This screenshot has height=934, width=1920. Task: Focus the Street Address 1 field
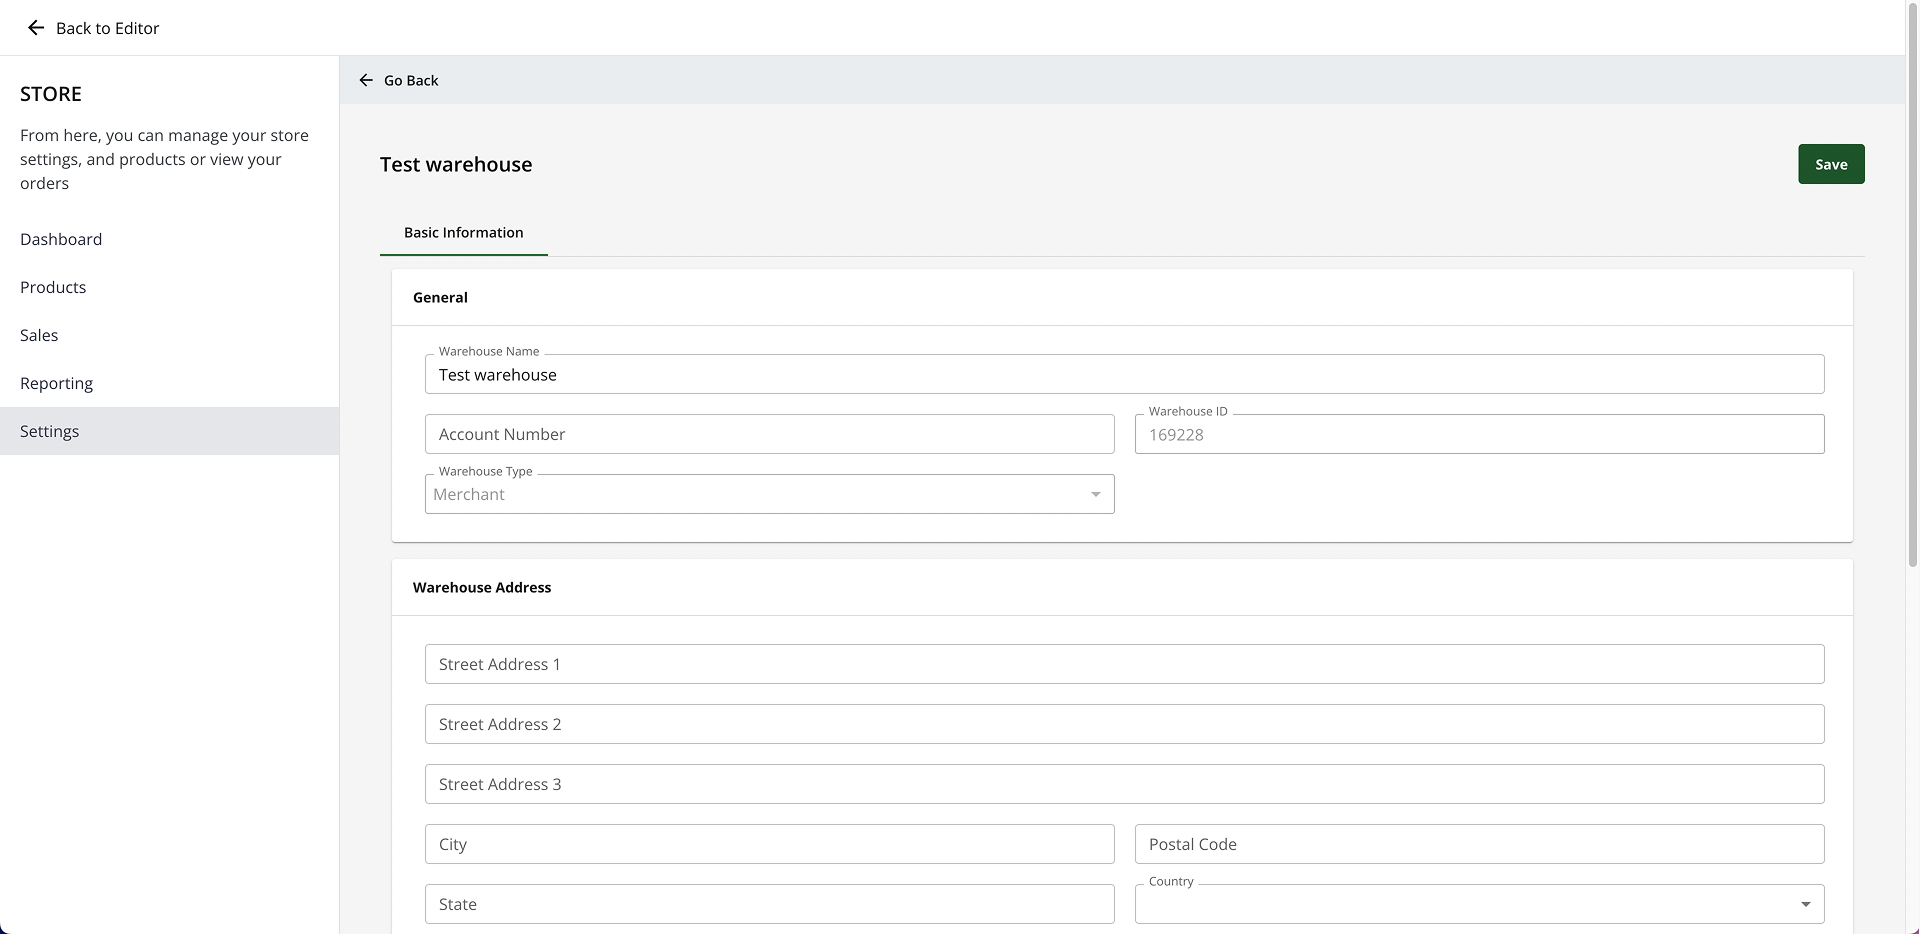click(x=1124, y=664)
